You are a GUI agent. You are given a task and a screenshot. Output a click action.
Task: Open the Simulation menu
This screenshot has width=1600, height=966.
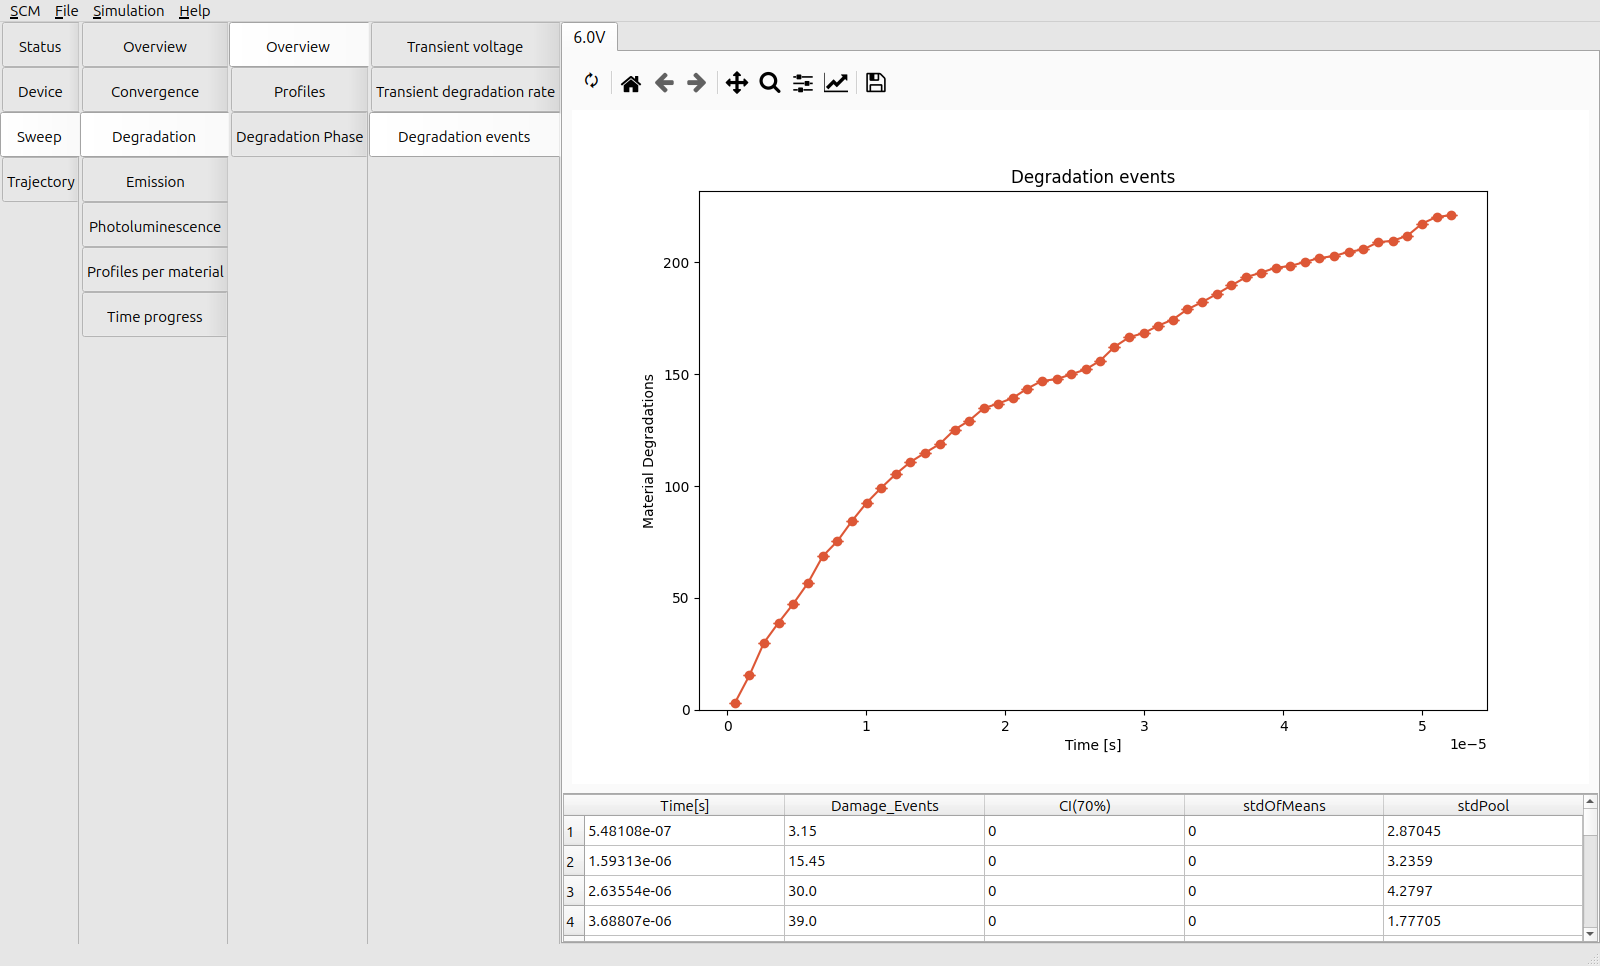click(128, 11)
